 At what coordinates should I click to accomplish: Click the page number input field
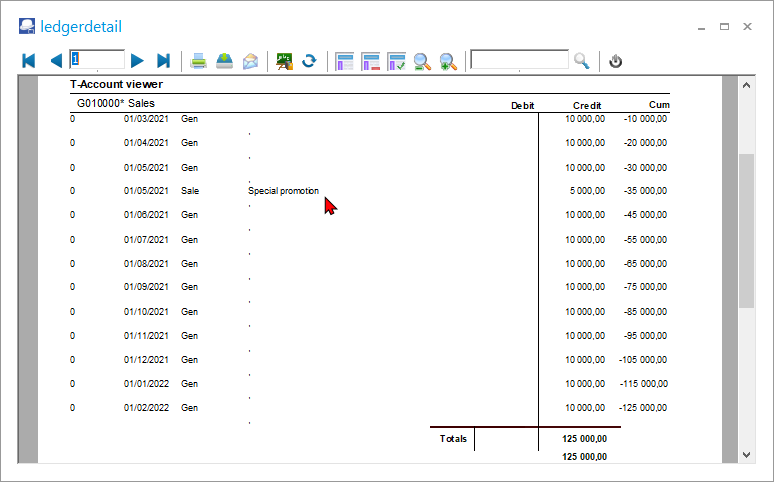point(96,60)
